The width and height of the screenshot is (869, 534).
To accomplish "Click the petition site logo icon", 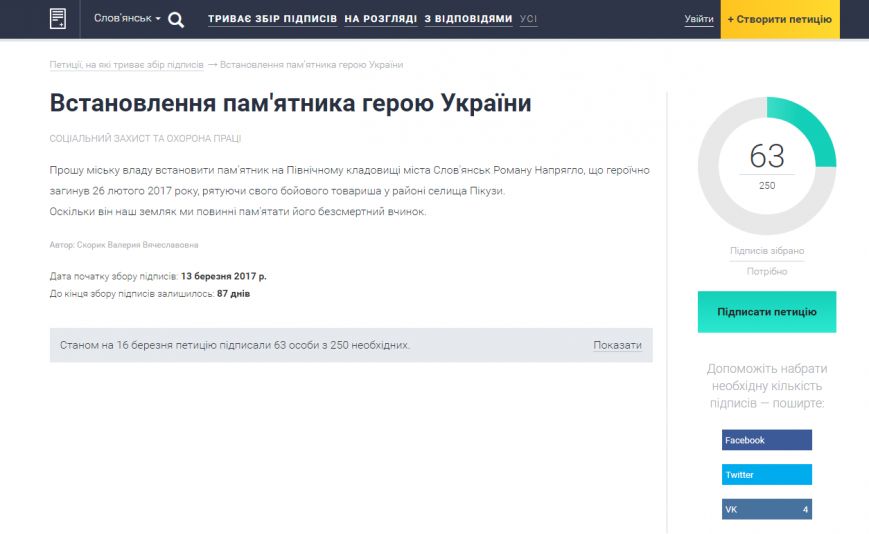I will click(58, 19).
